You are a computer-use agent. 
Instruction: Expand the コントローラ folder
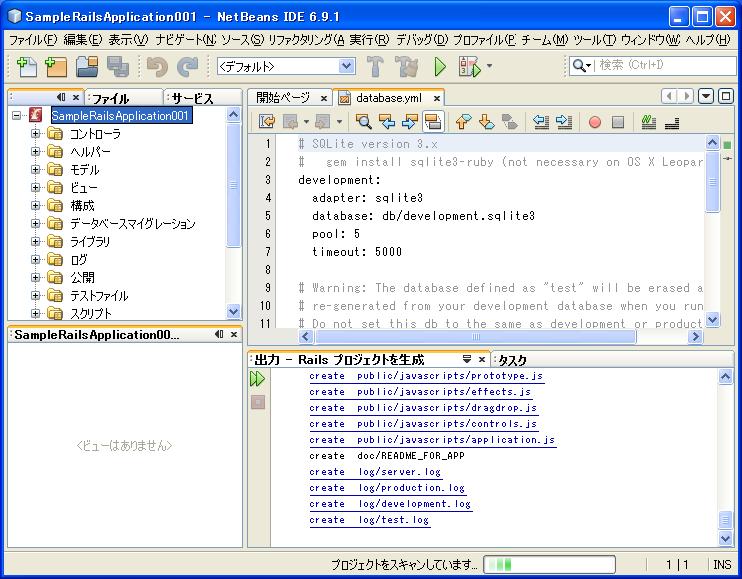35,133
